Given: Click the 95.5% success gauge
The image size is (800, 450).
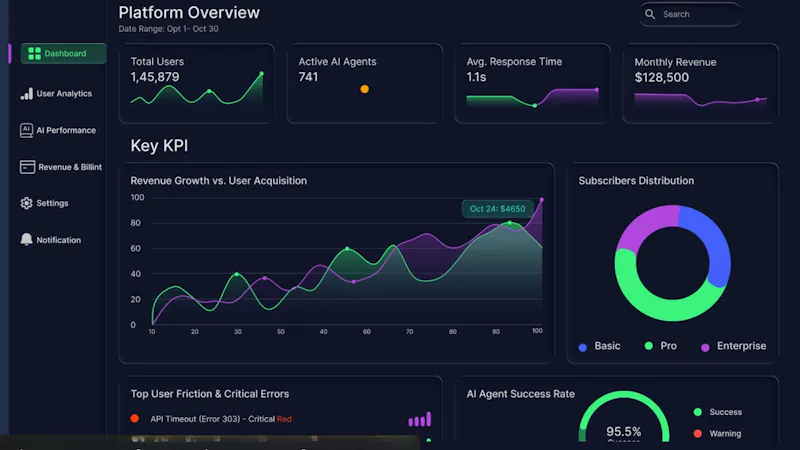Looking at the screenshot, I should [x=623, y=418].
